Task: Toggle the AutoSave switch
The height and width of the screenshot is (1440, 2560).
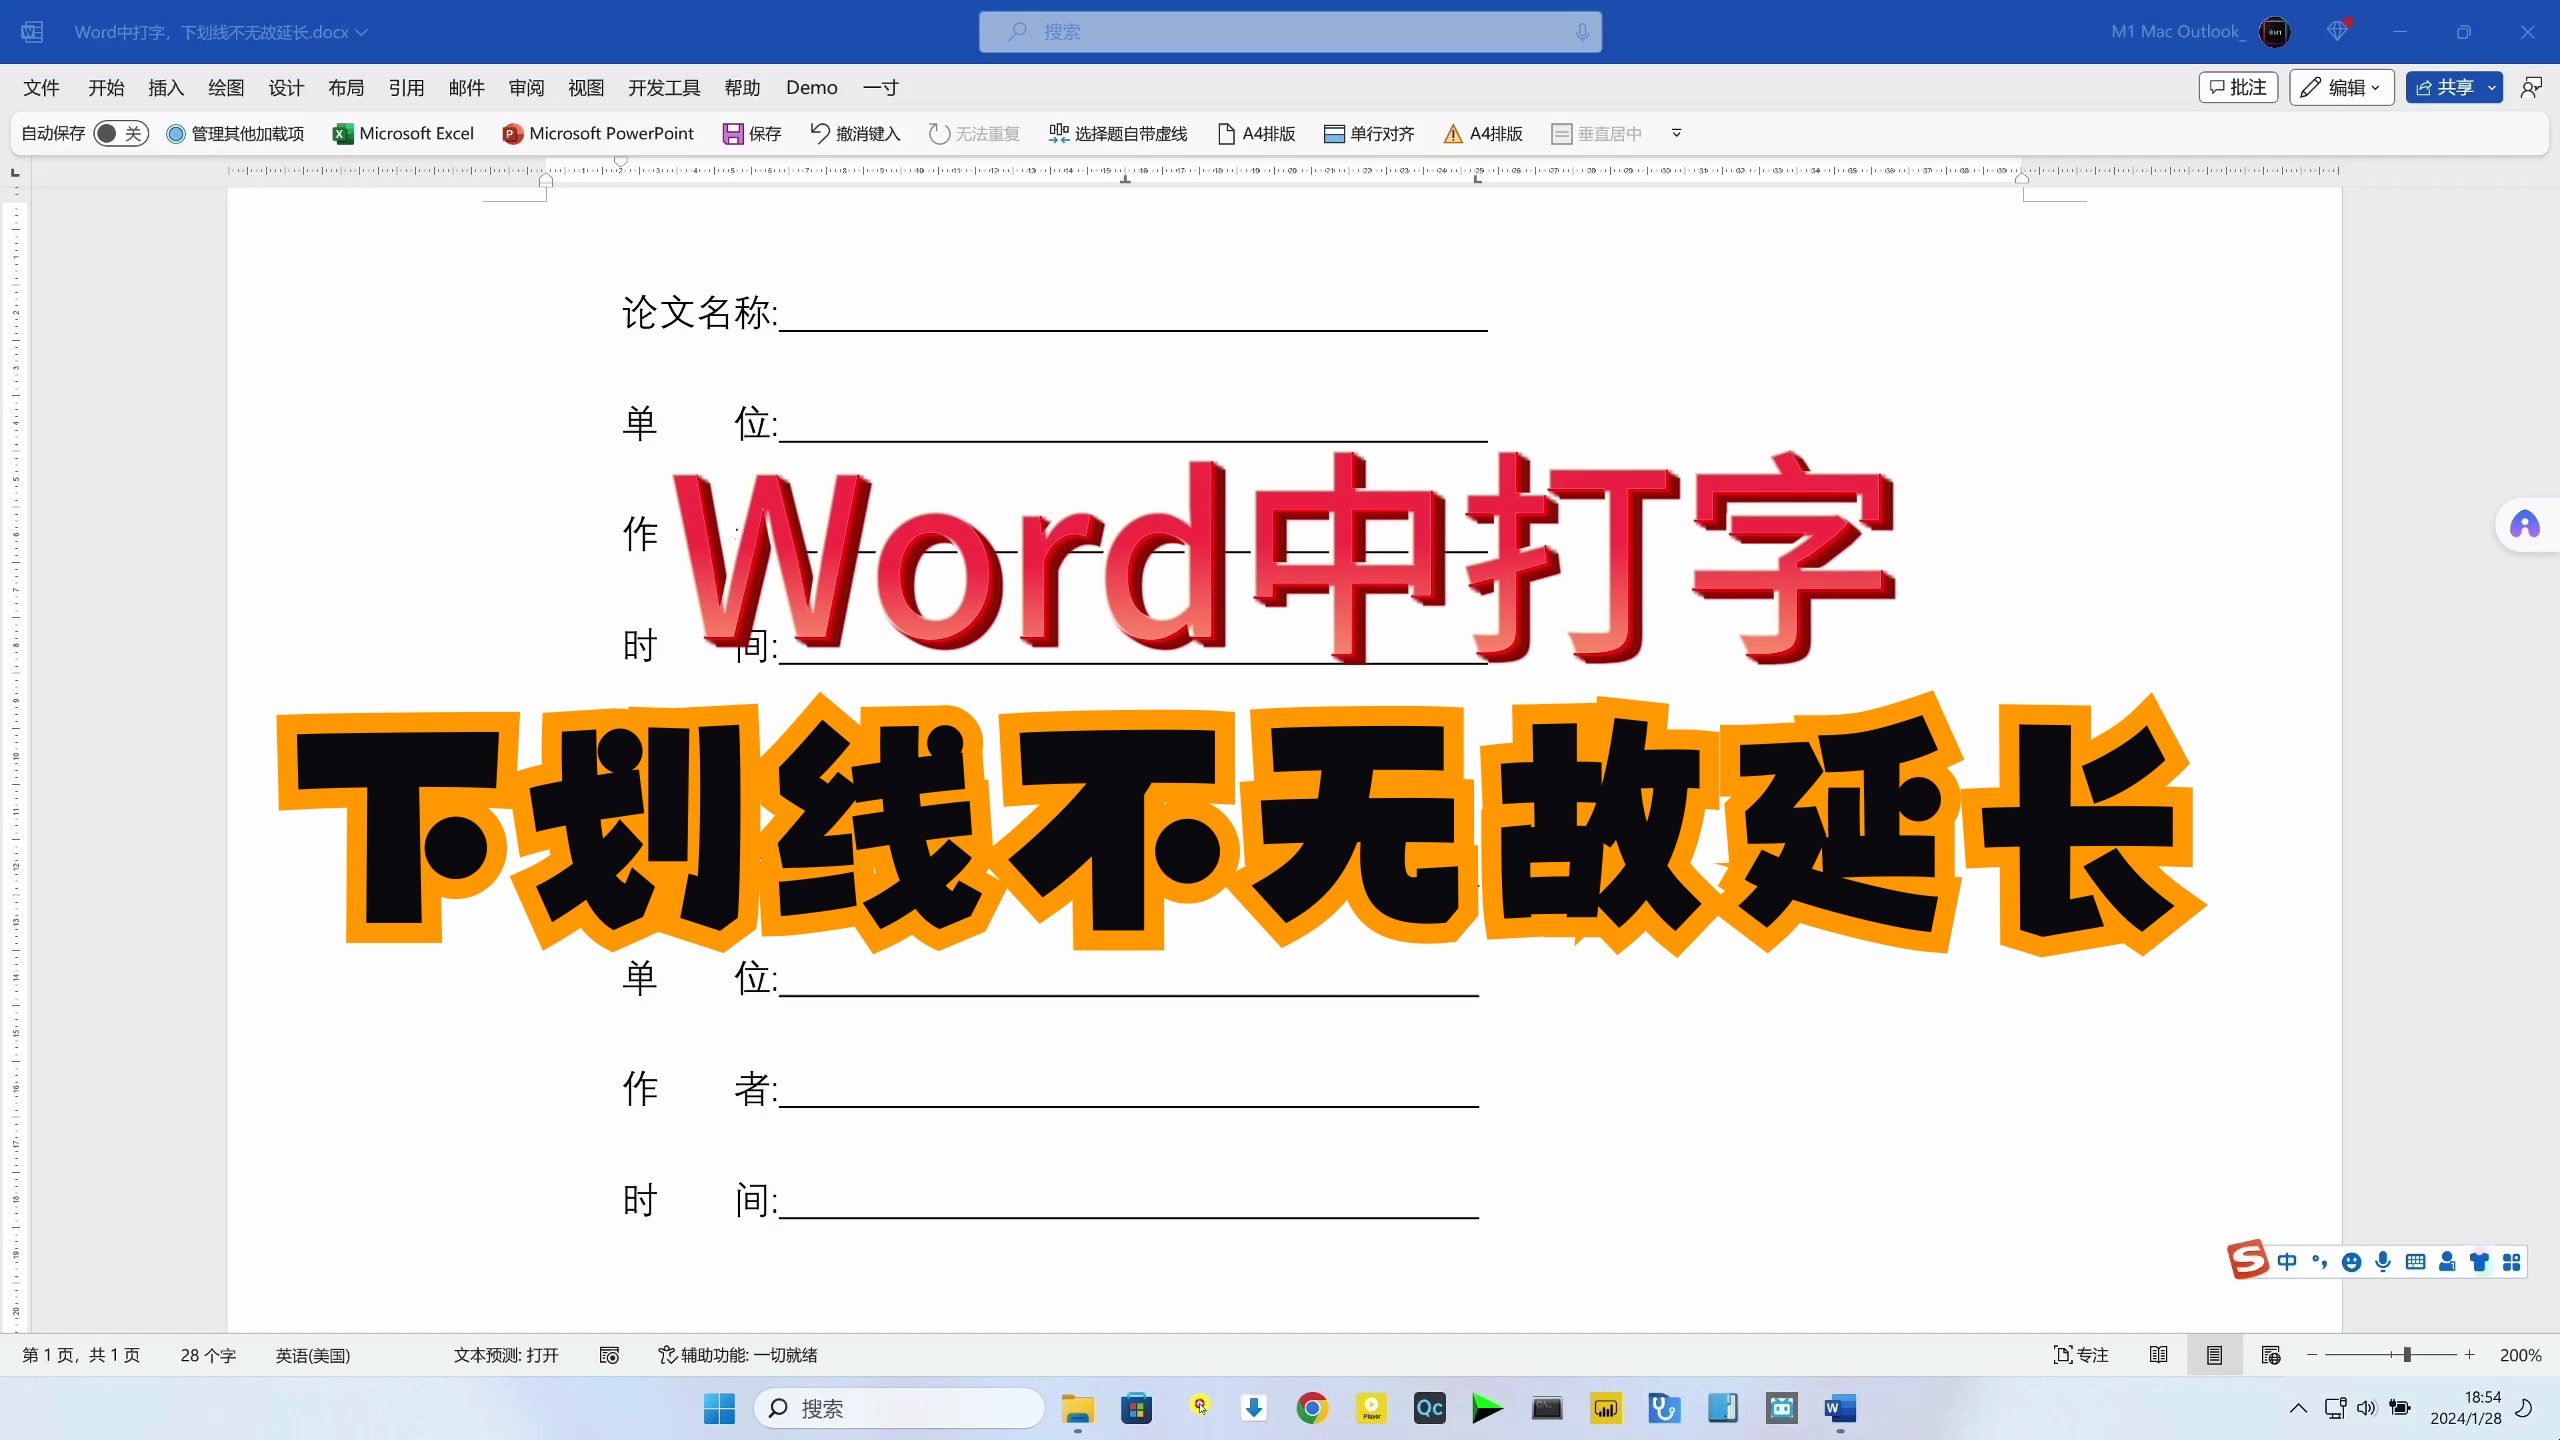Action: (x=120, y=134)
